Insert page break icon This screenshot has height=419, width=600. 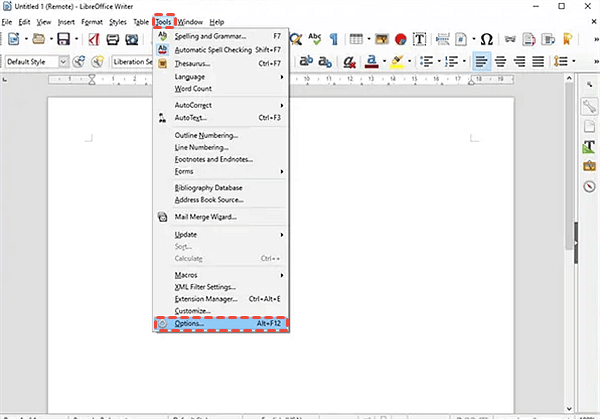[x=443, y=39]
